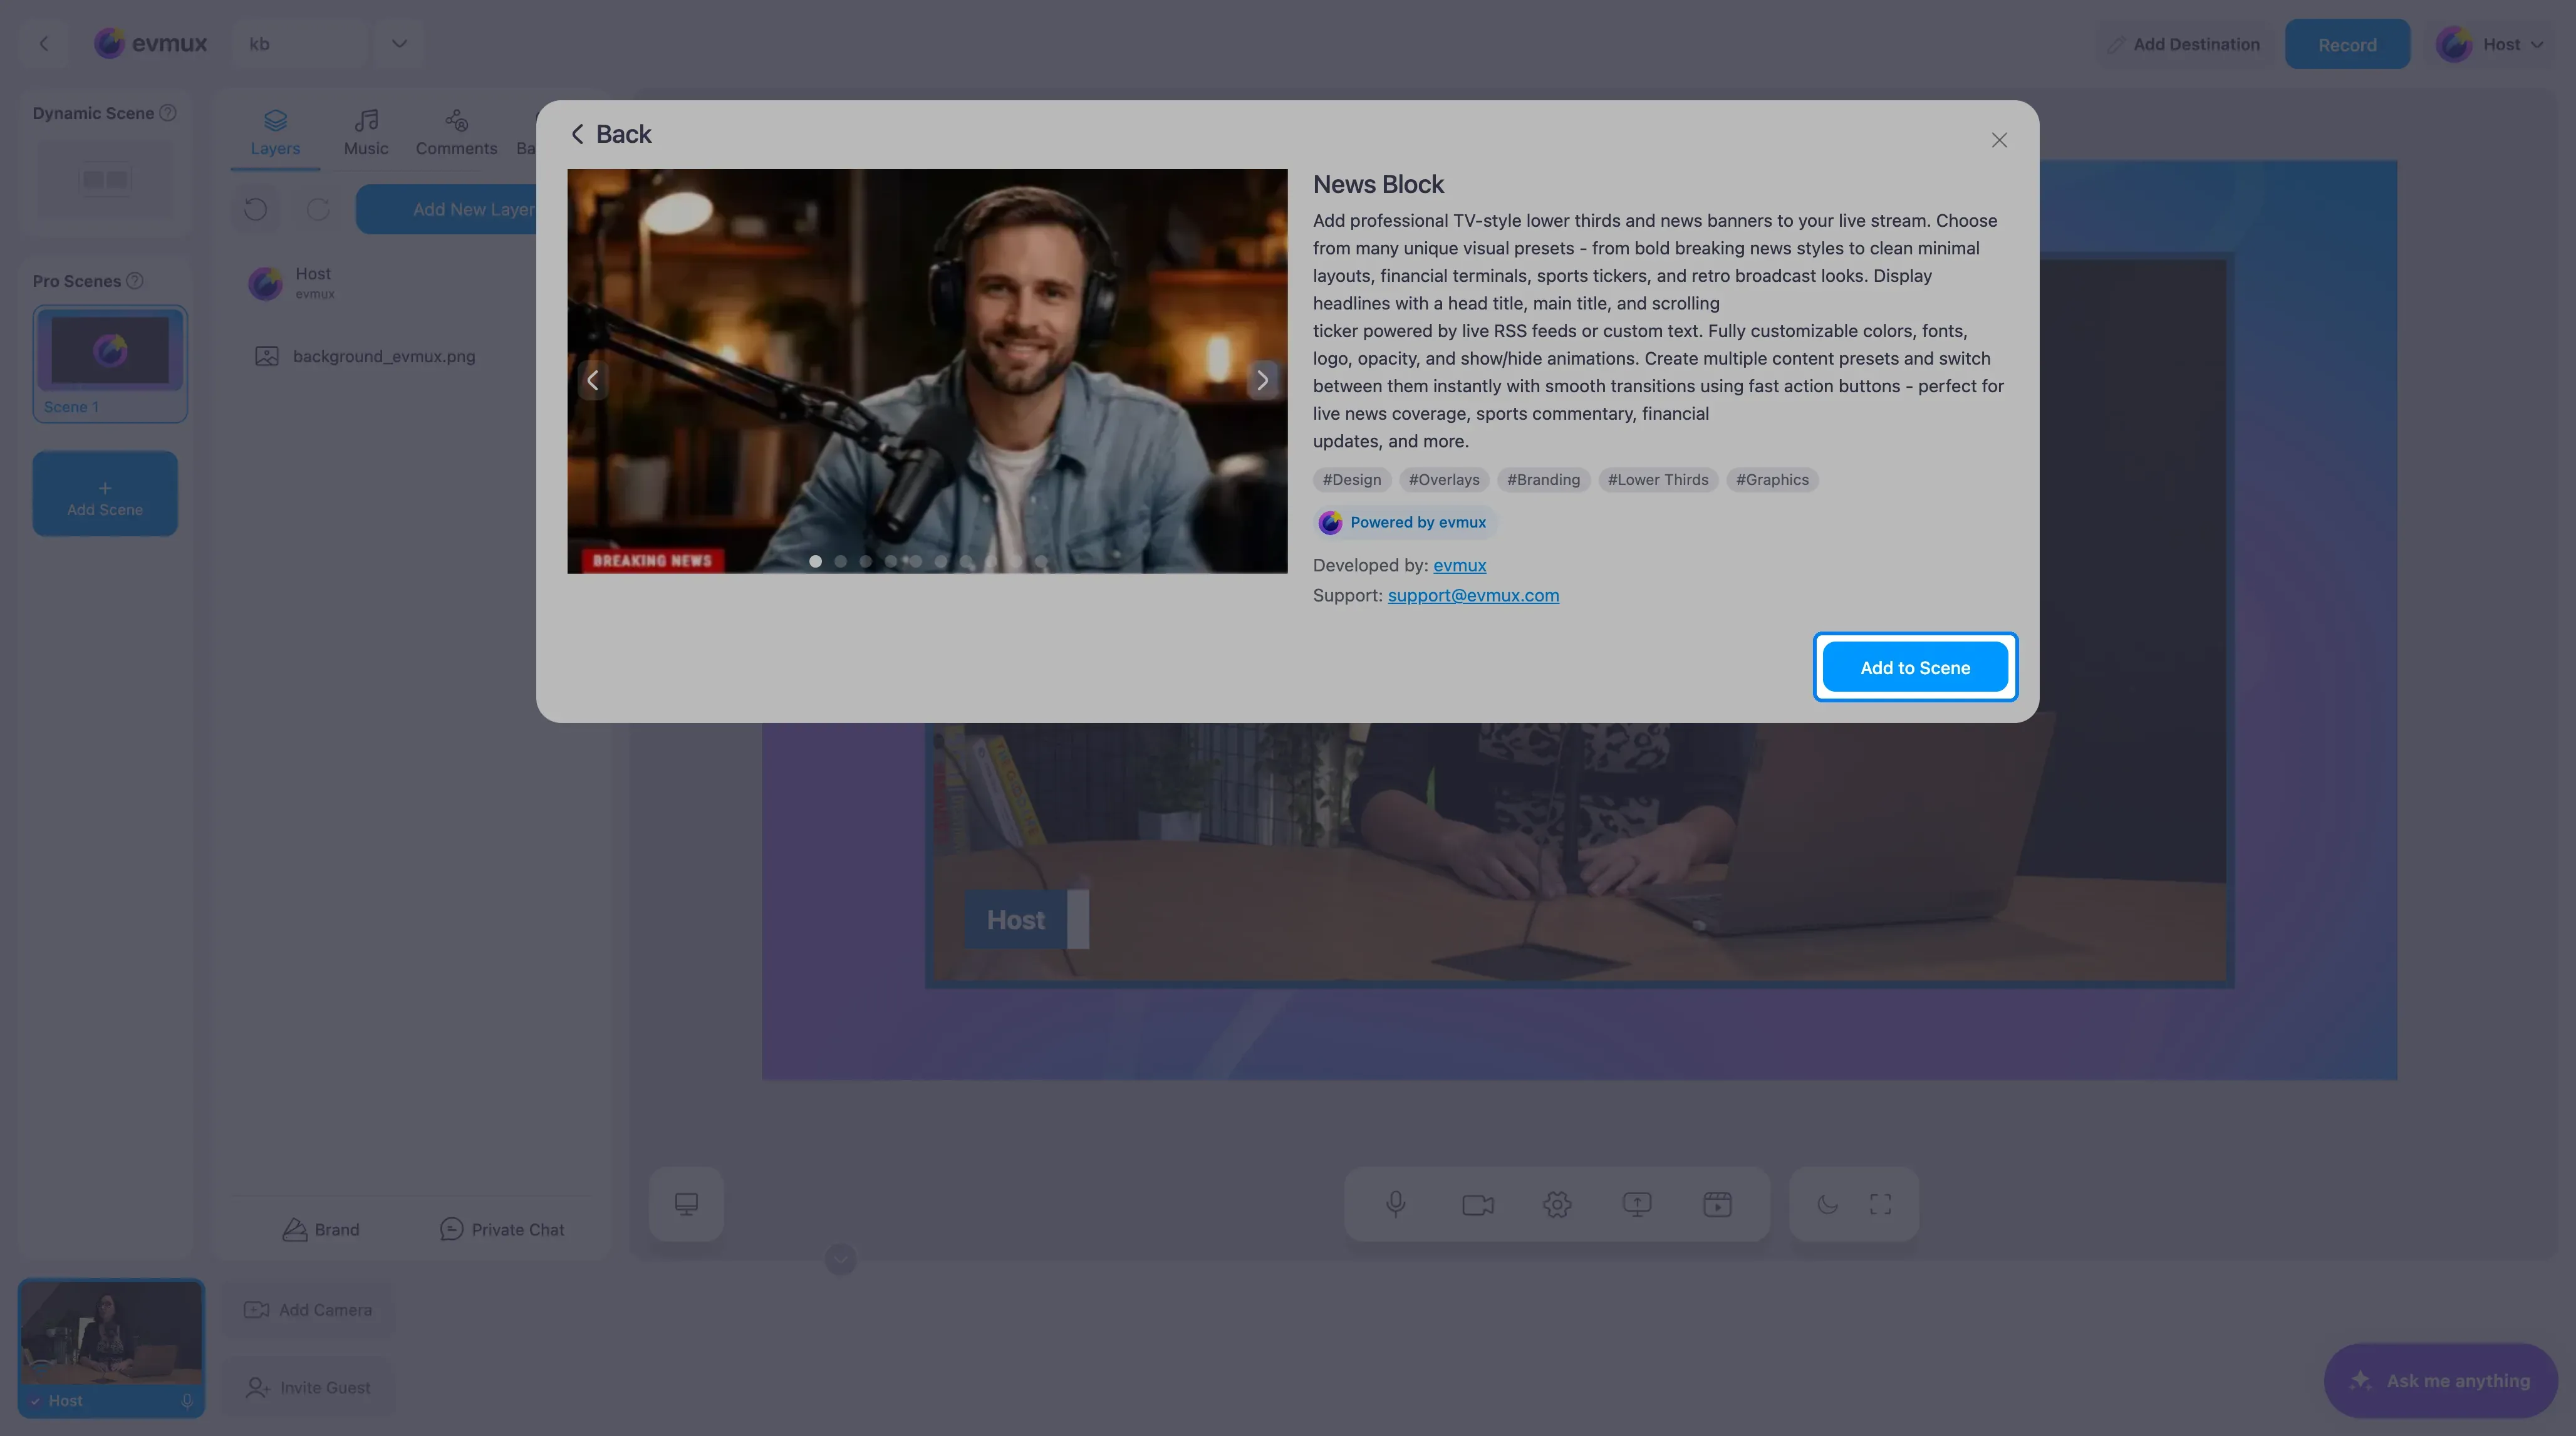Go Back from News Block details
The image size is (2576, 1436).
point(610,134)
